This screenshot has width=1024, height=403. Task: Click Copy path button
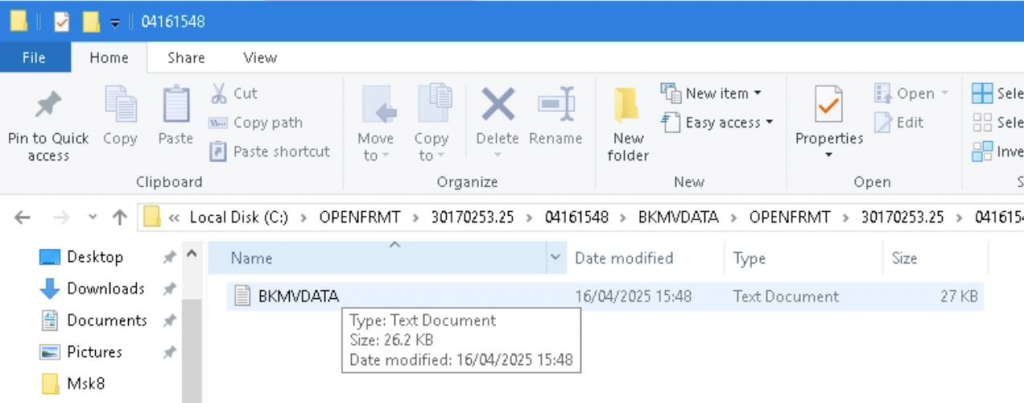point(256,123)
